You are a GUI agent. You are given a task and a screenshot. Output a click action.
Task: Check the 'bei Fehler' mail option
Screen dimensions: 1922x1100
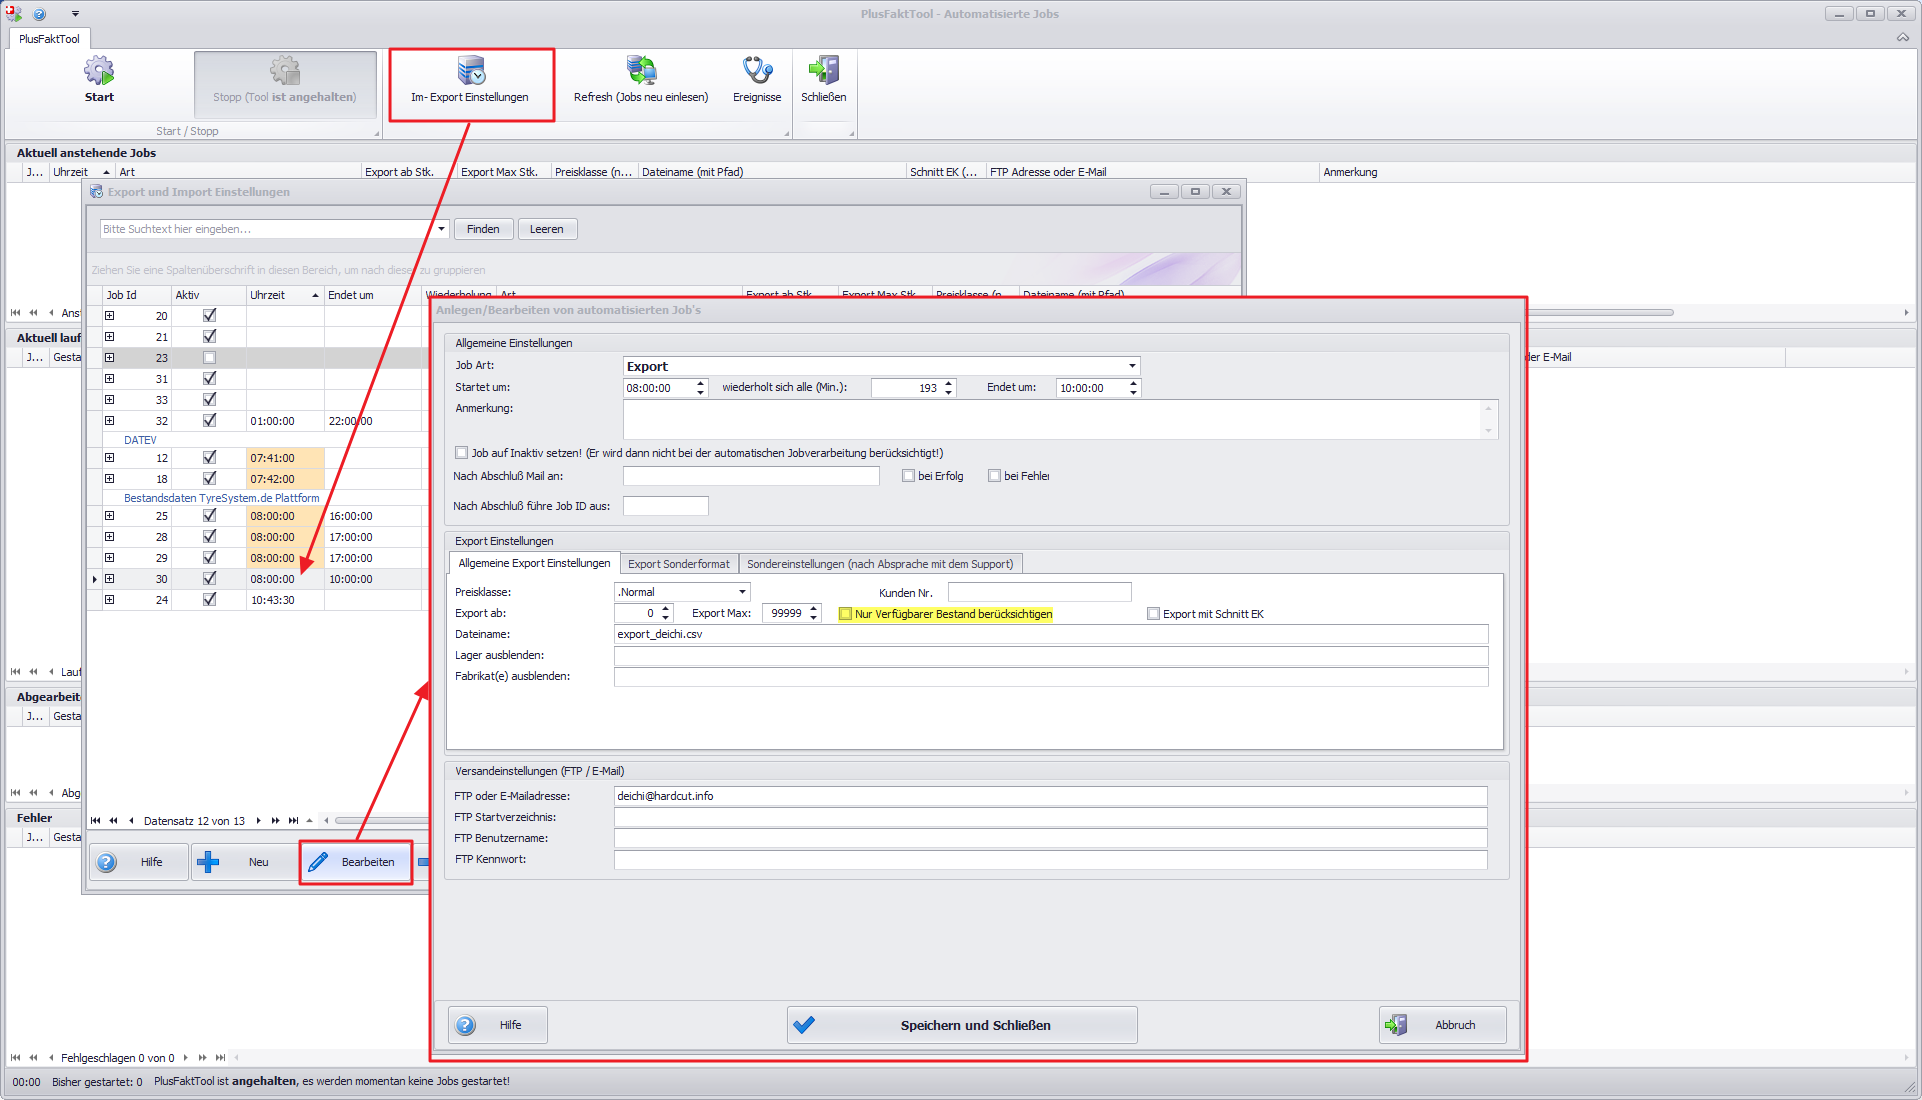coord(994,476)
